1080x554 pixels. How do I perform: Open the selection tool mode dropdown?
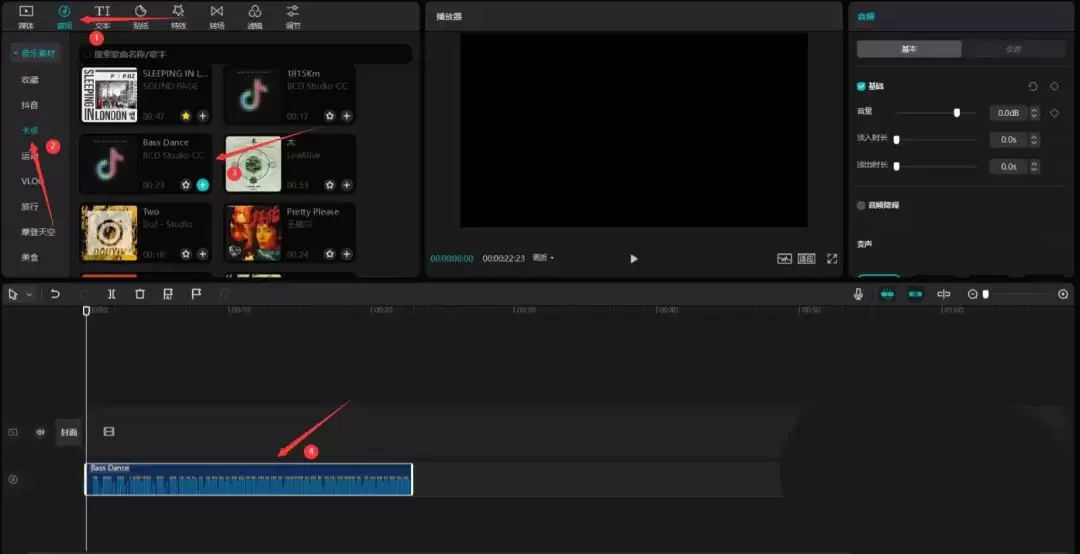[x=29, y=294]
